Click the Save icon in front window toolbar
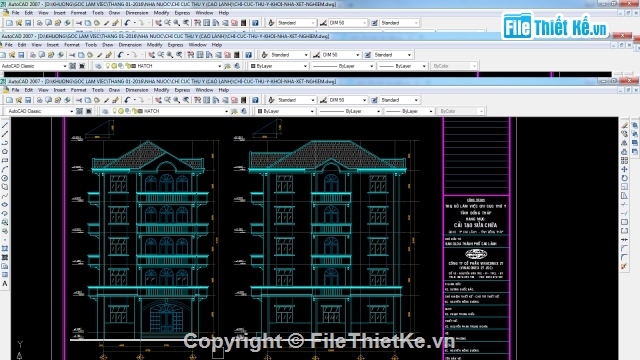 [x=28, y=100]
